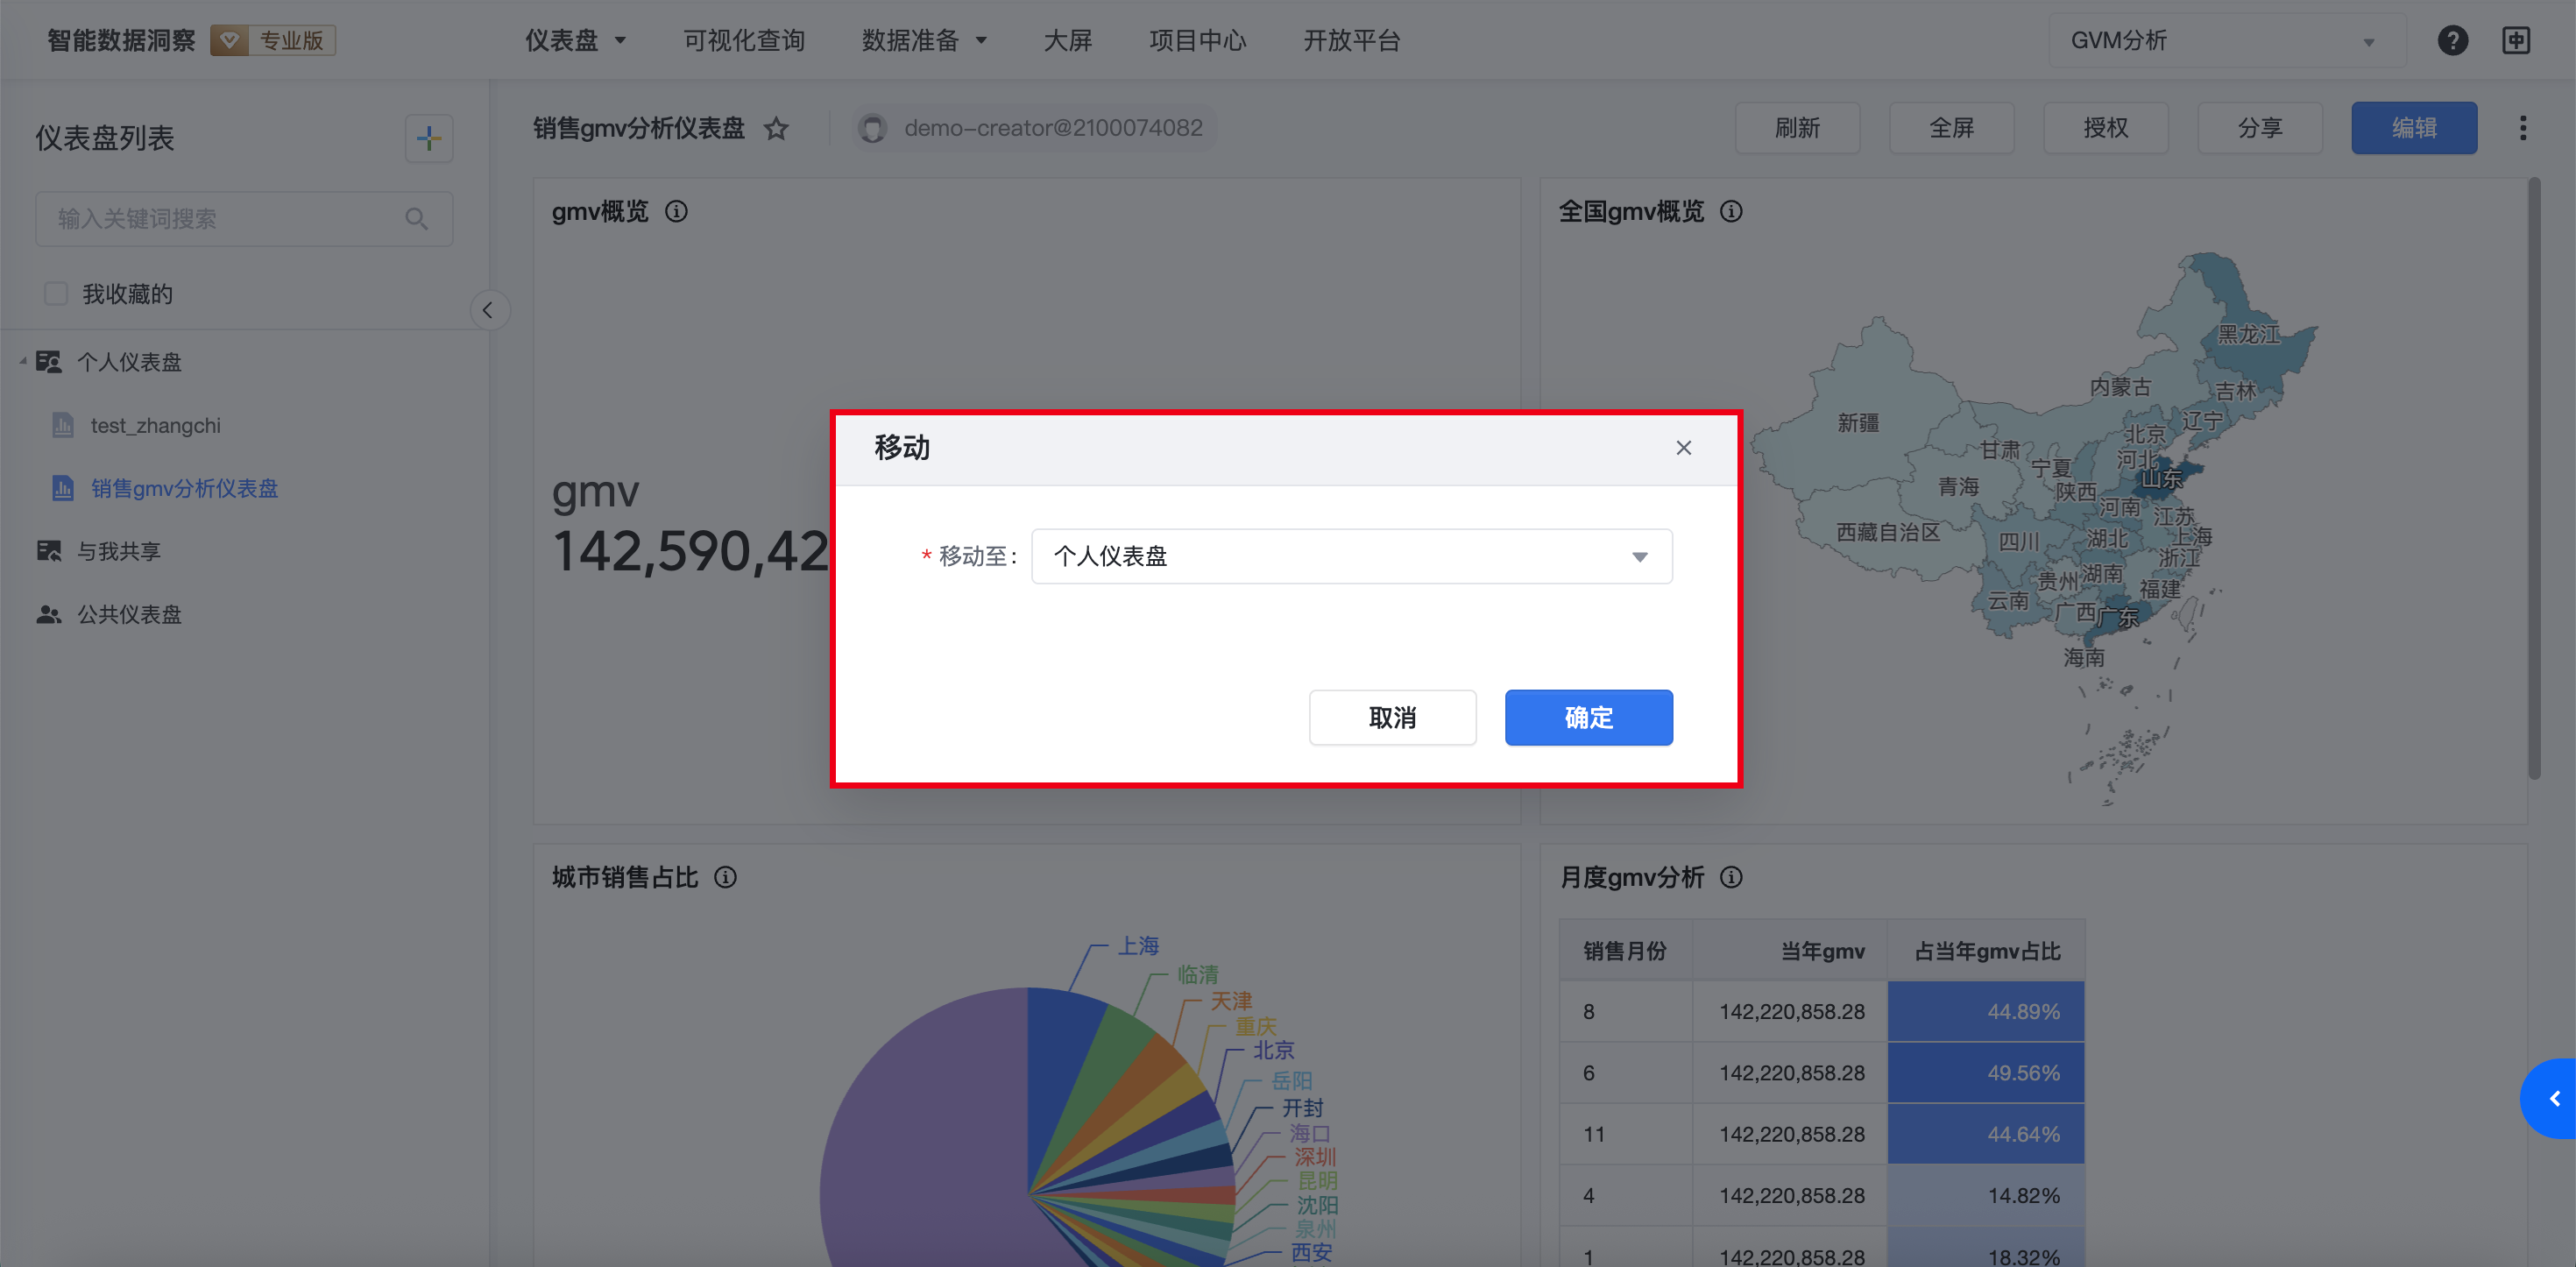Viewport: 2576px width, 1267px height.
Task: Click the add dashboard plus icon
Action: tap(428, 138)
